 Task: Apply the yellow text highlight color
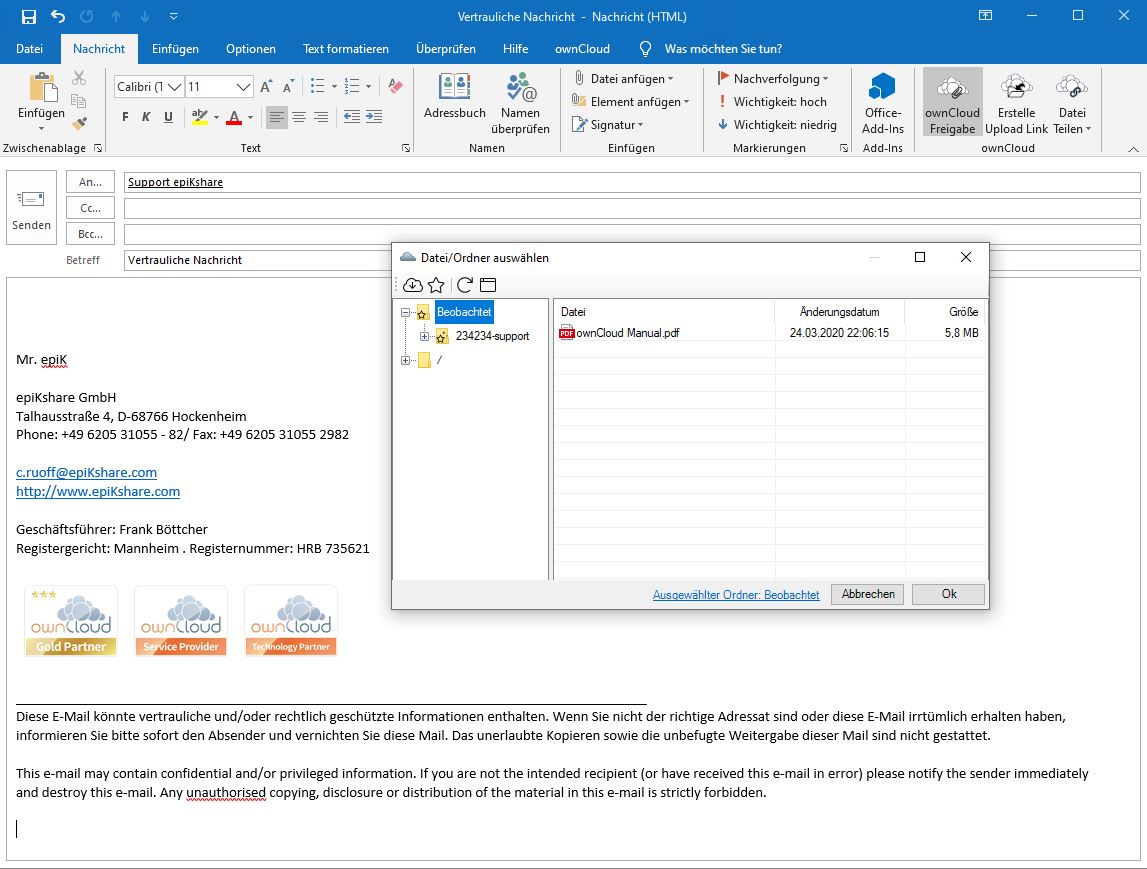(199, 117)
